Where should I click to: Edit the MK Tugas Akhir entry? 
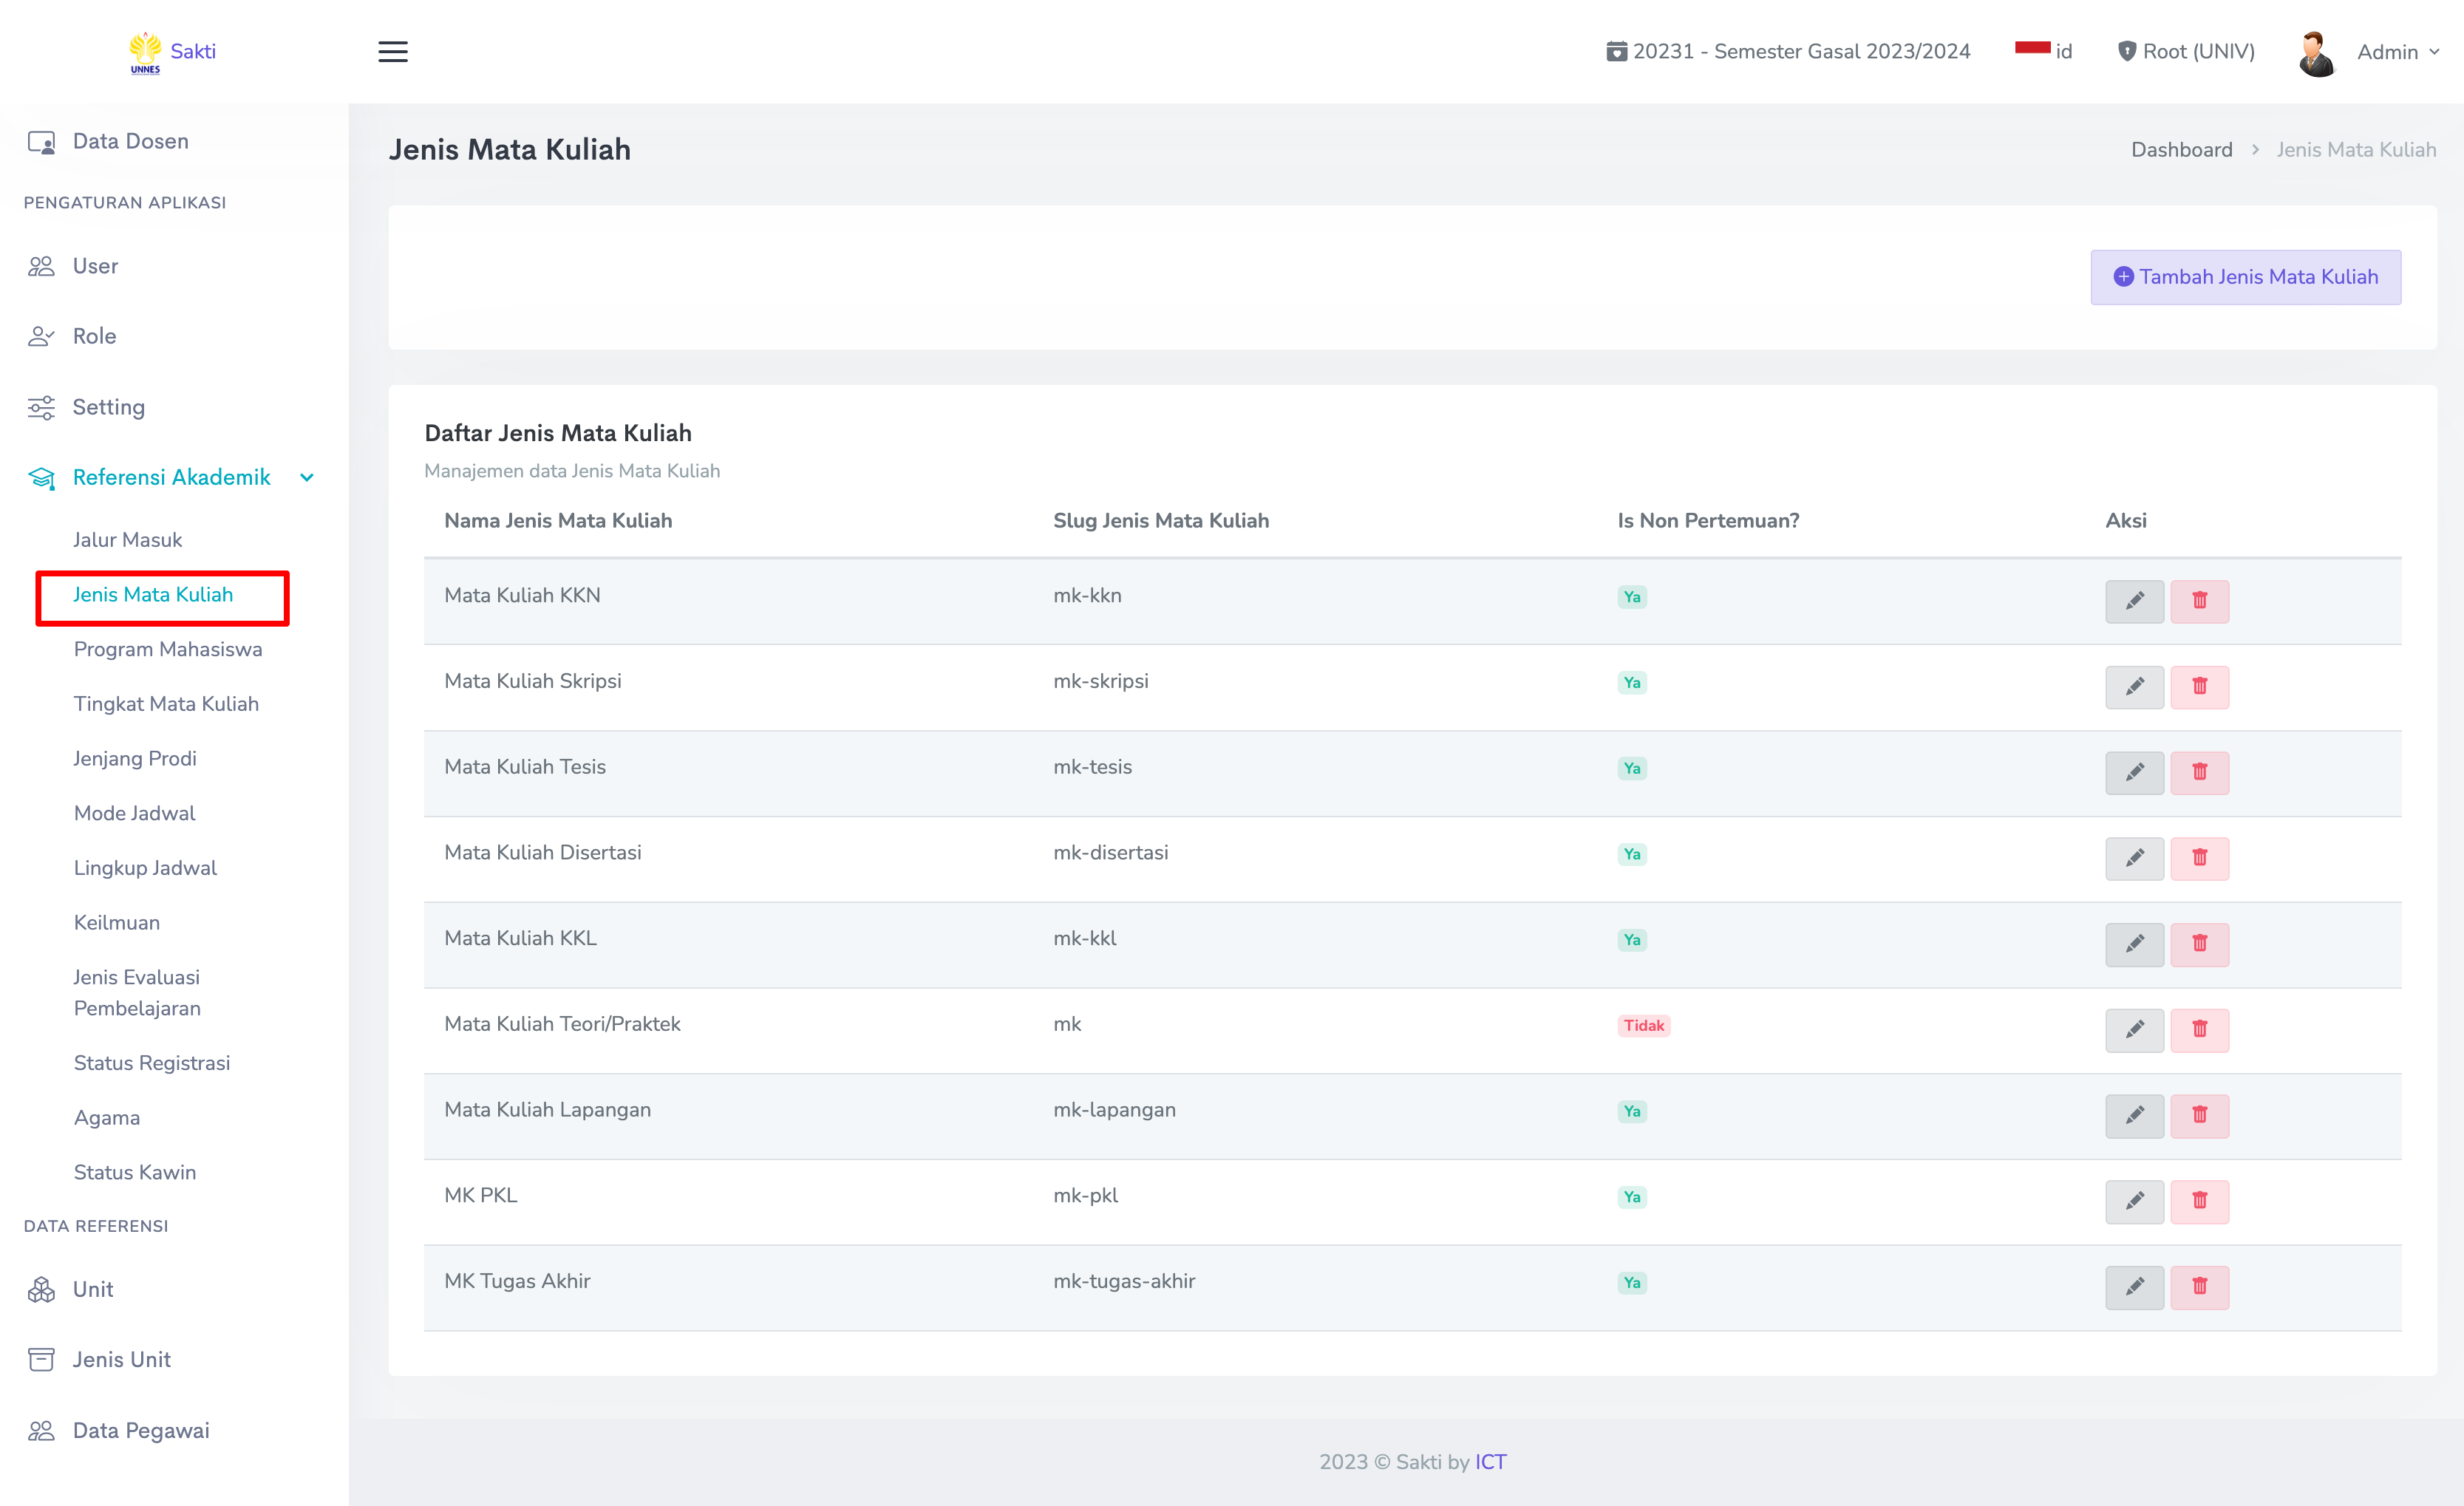tap(2134, 1287)
